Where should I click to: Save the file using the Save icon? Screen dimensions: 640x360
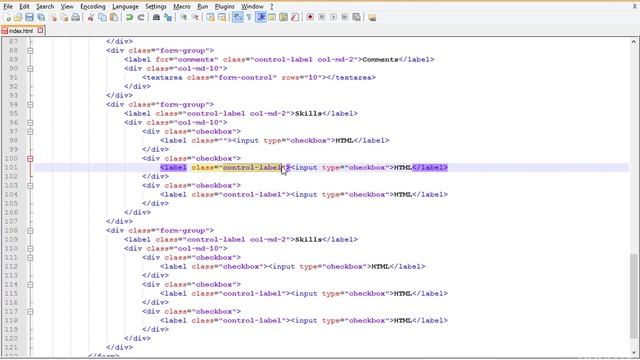(x=29, y=18)
